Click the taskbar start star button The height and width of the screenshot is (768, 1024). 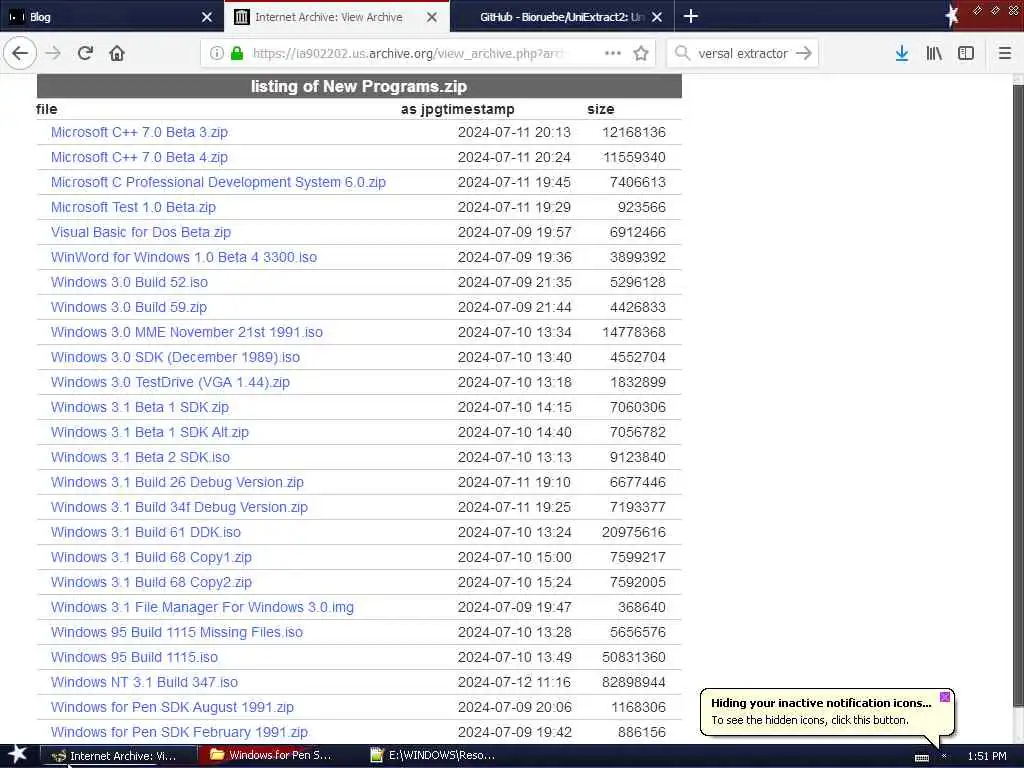(x=17, y=755)
